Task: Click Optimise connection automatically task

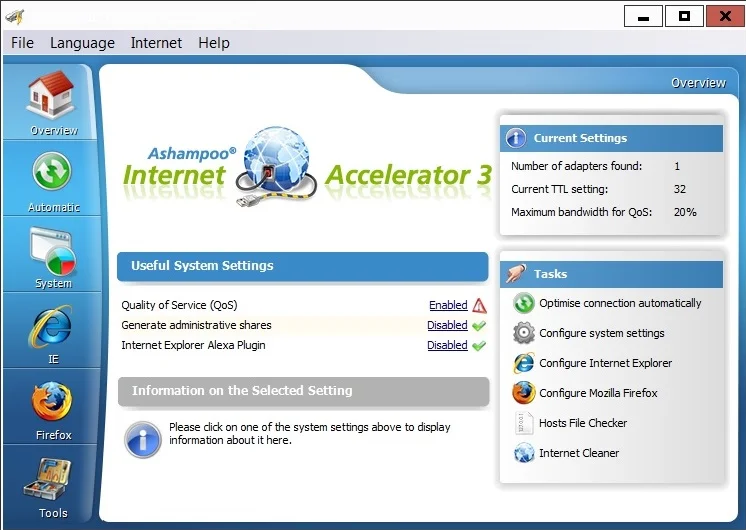Action: (x=620, y=303)
